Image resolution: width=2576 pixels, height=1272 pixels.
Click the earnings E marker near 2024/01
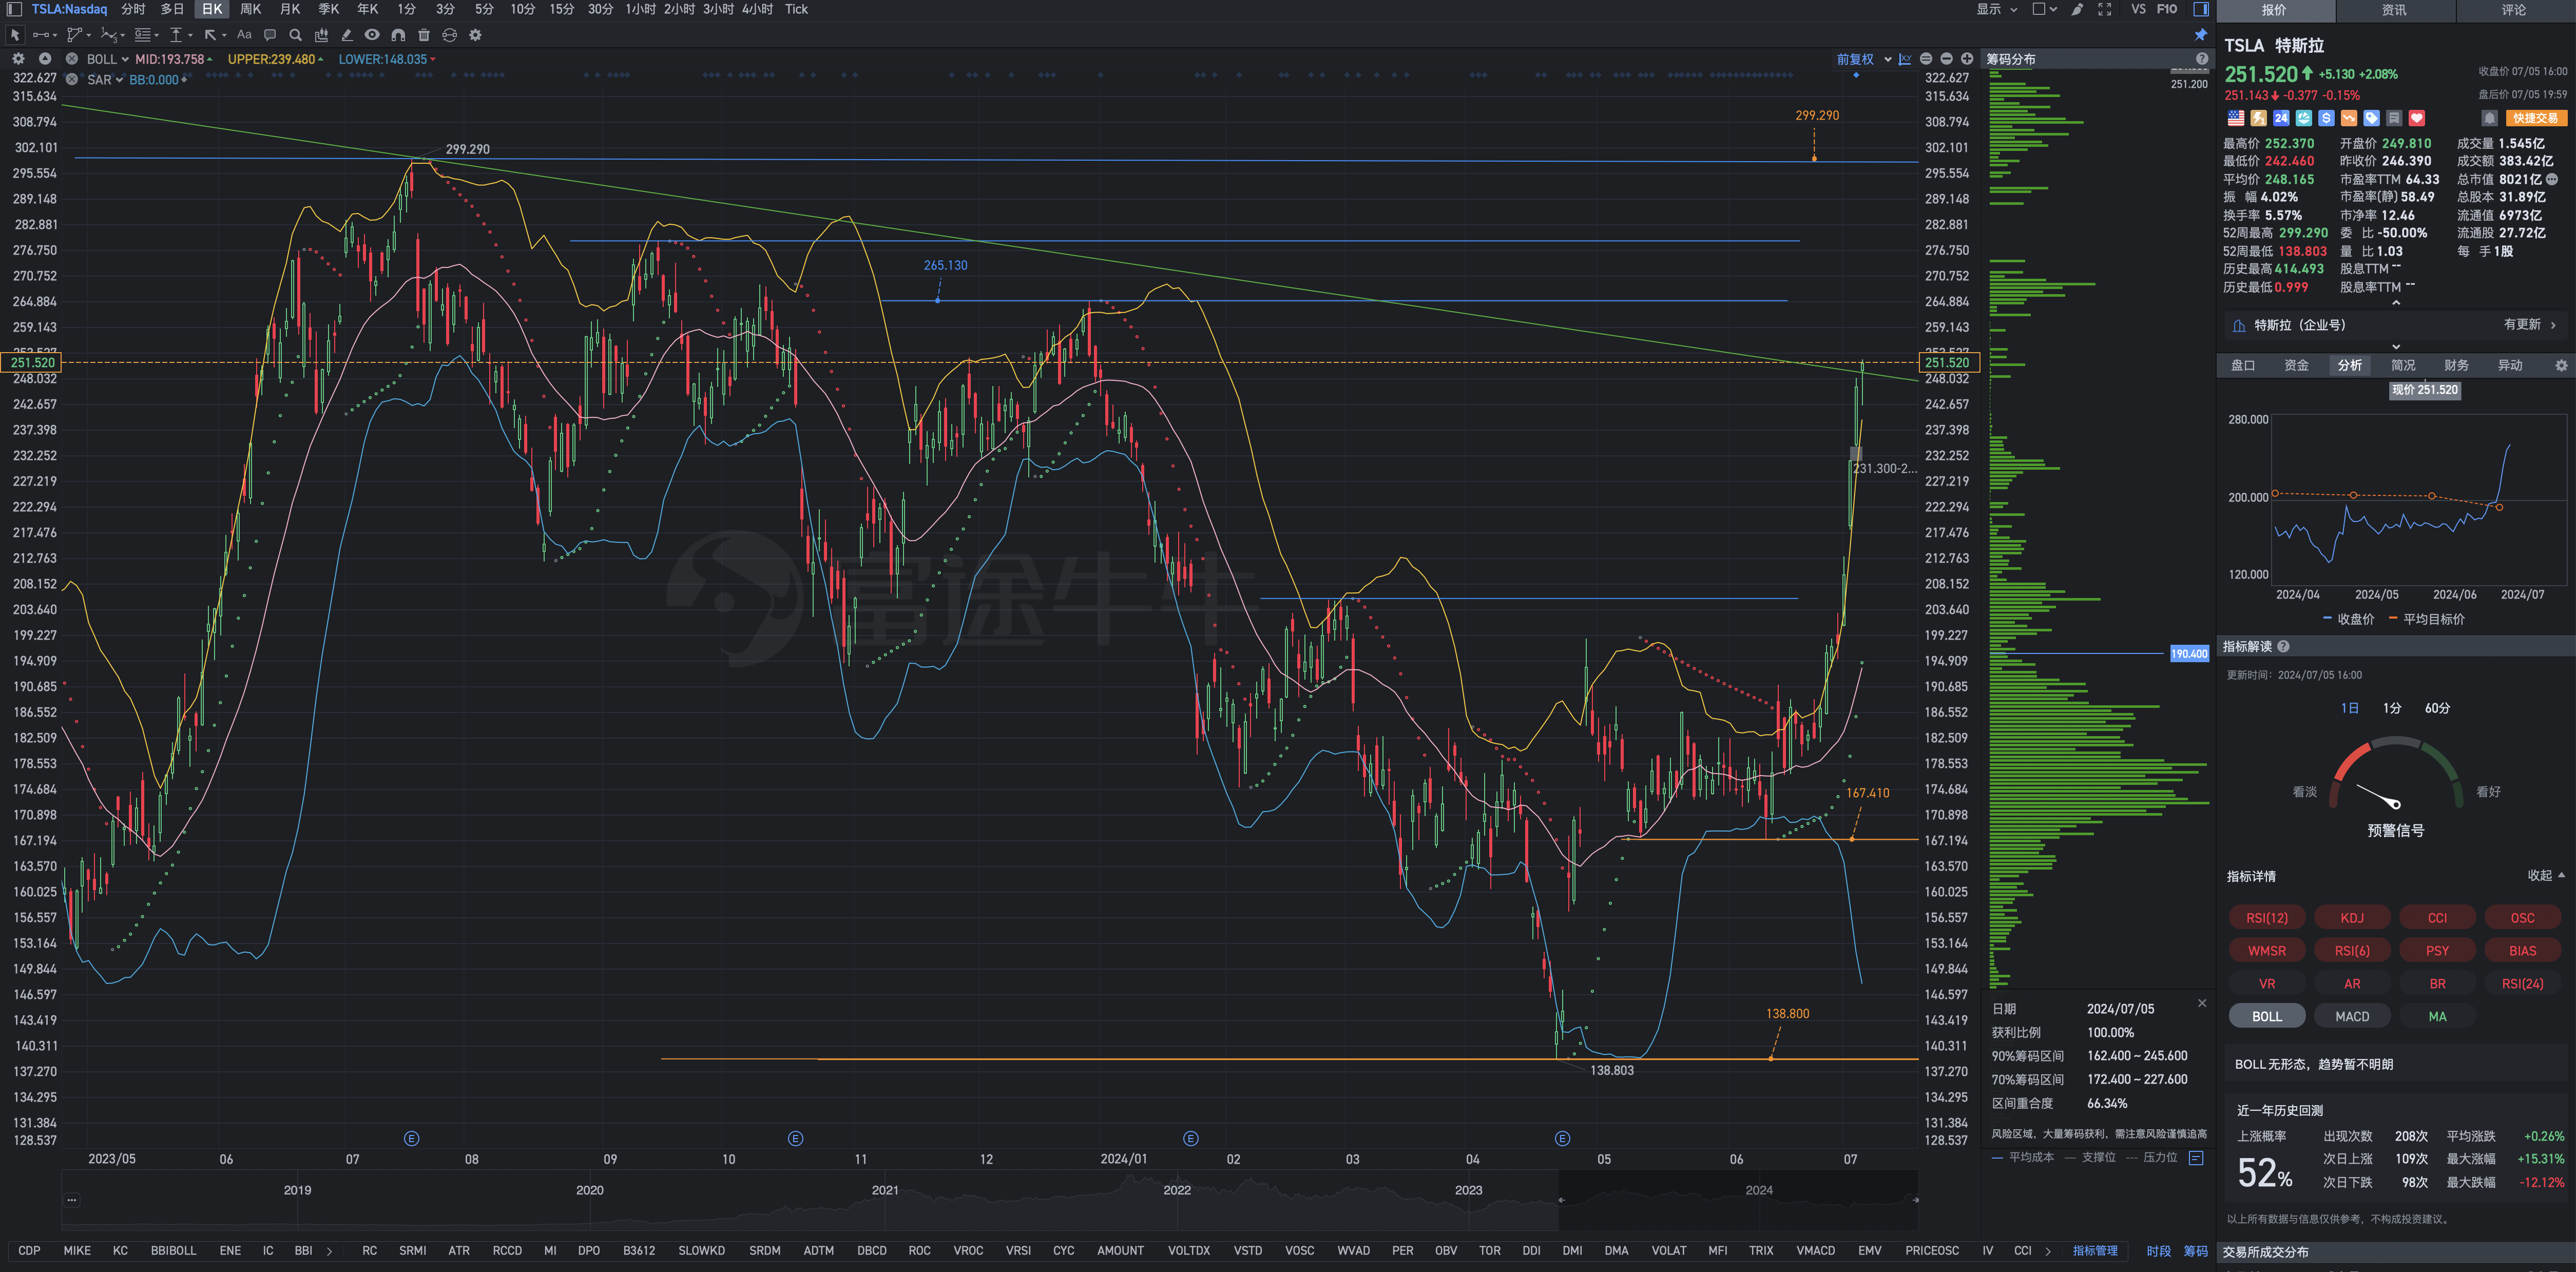(1190, 1138)
